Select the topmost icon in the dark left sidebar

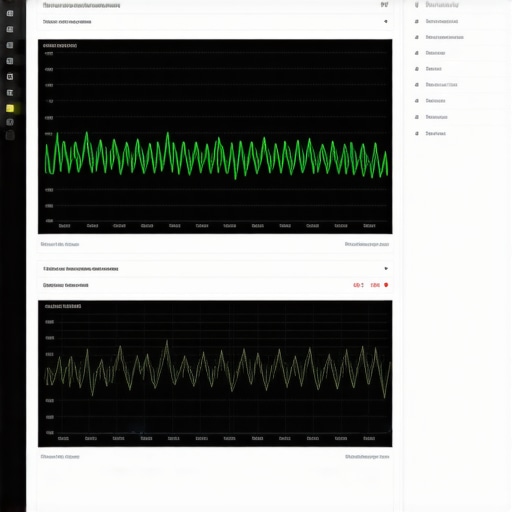(x=10, y=13)
